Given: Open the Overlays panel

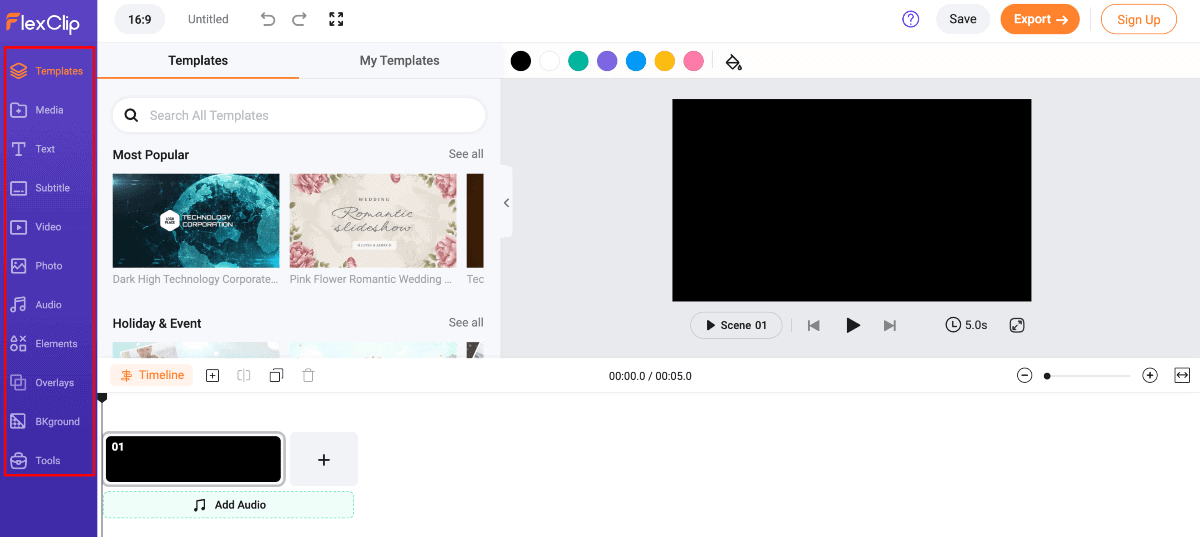Looking at the screenshot, I should coord(53,383).
